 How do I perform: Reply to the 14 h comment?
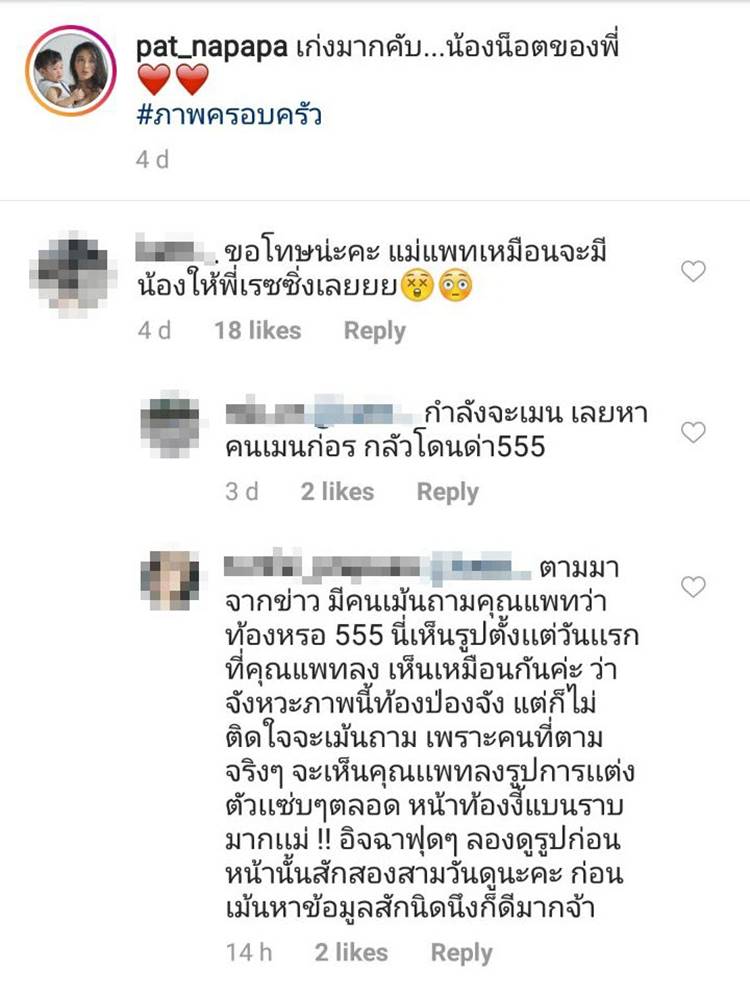tap(461, 953)
